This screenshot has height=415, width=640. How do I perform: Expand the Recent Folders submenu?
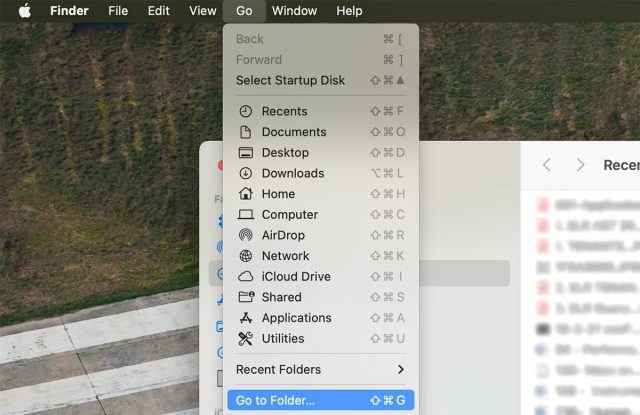[321, 370]
